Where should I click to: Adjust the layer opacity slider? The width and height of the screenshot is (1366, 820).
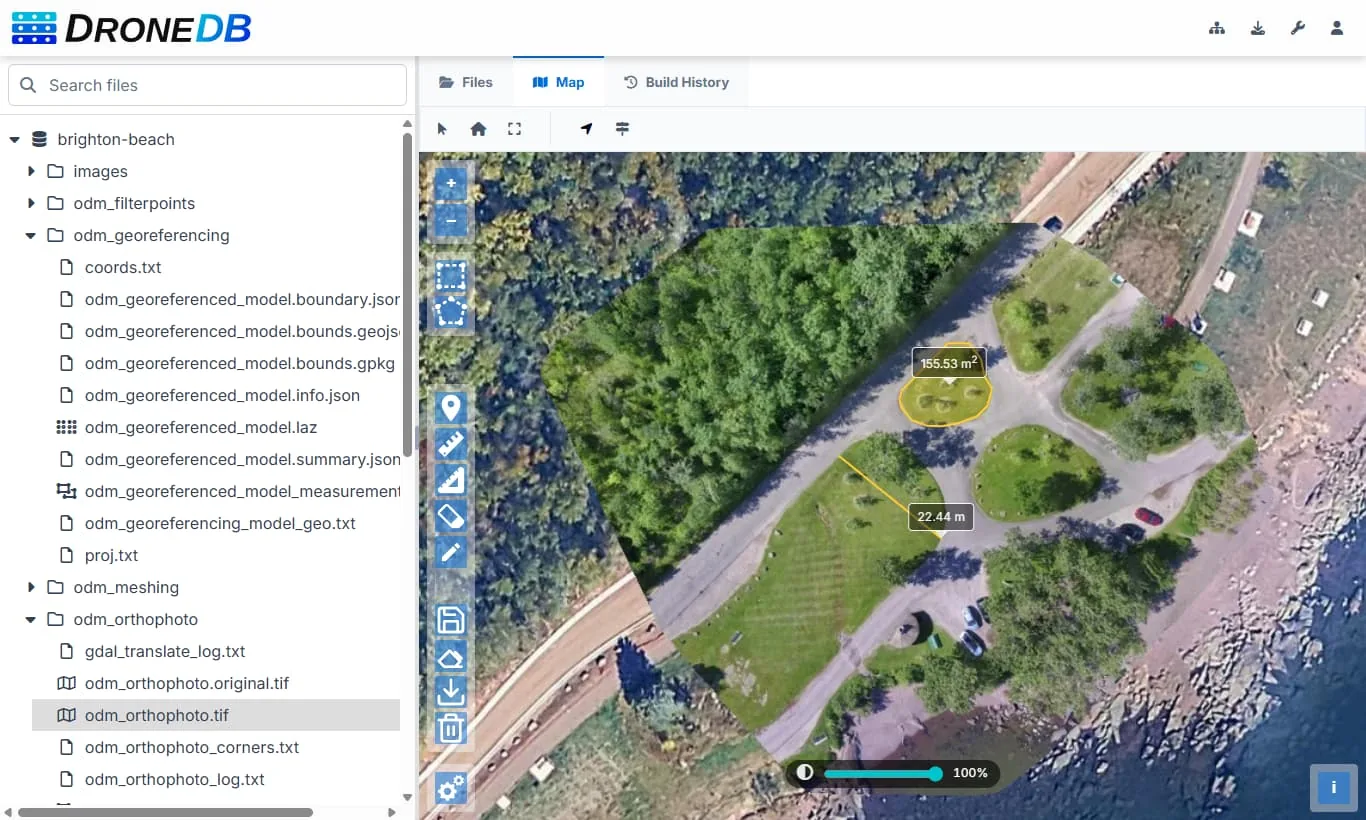tap(880, 774)
